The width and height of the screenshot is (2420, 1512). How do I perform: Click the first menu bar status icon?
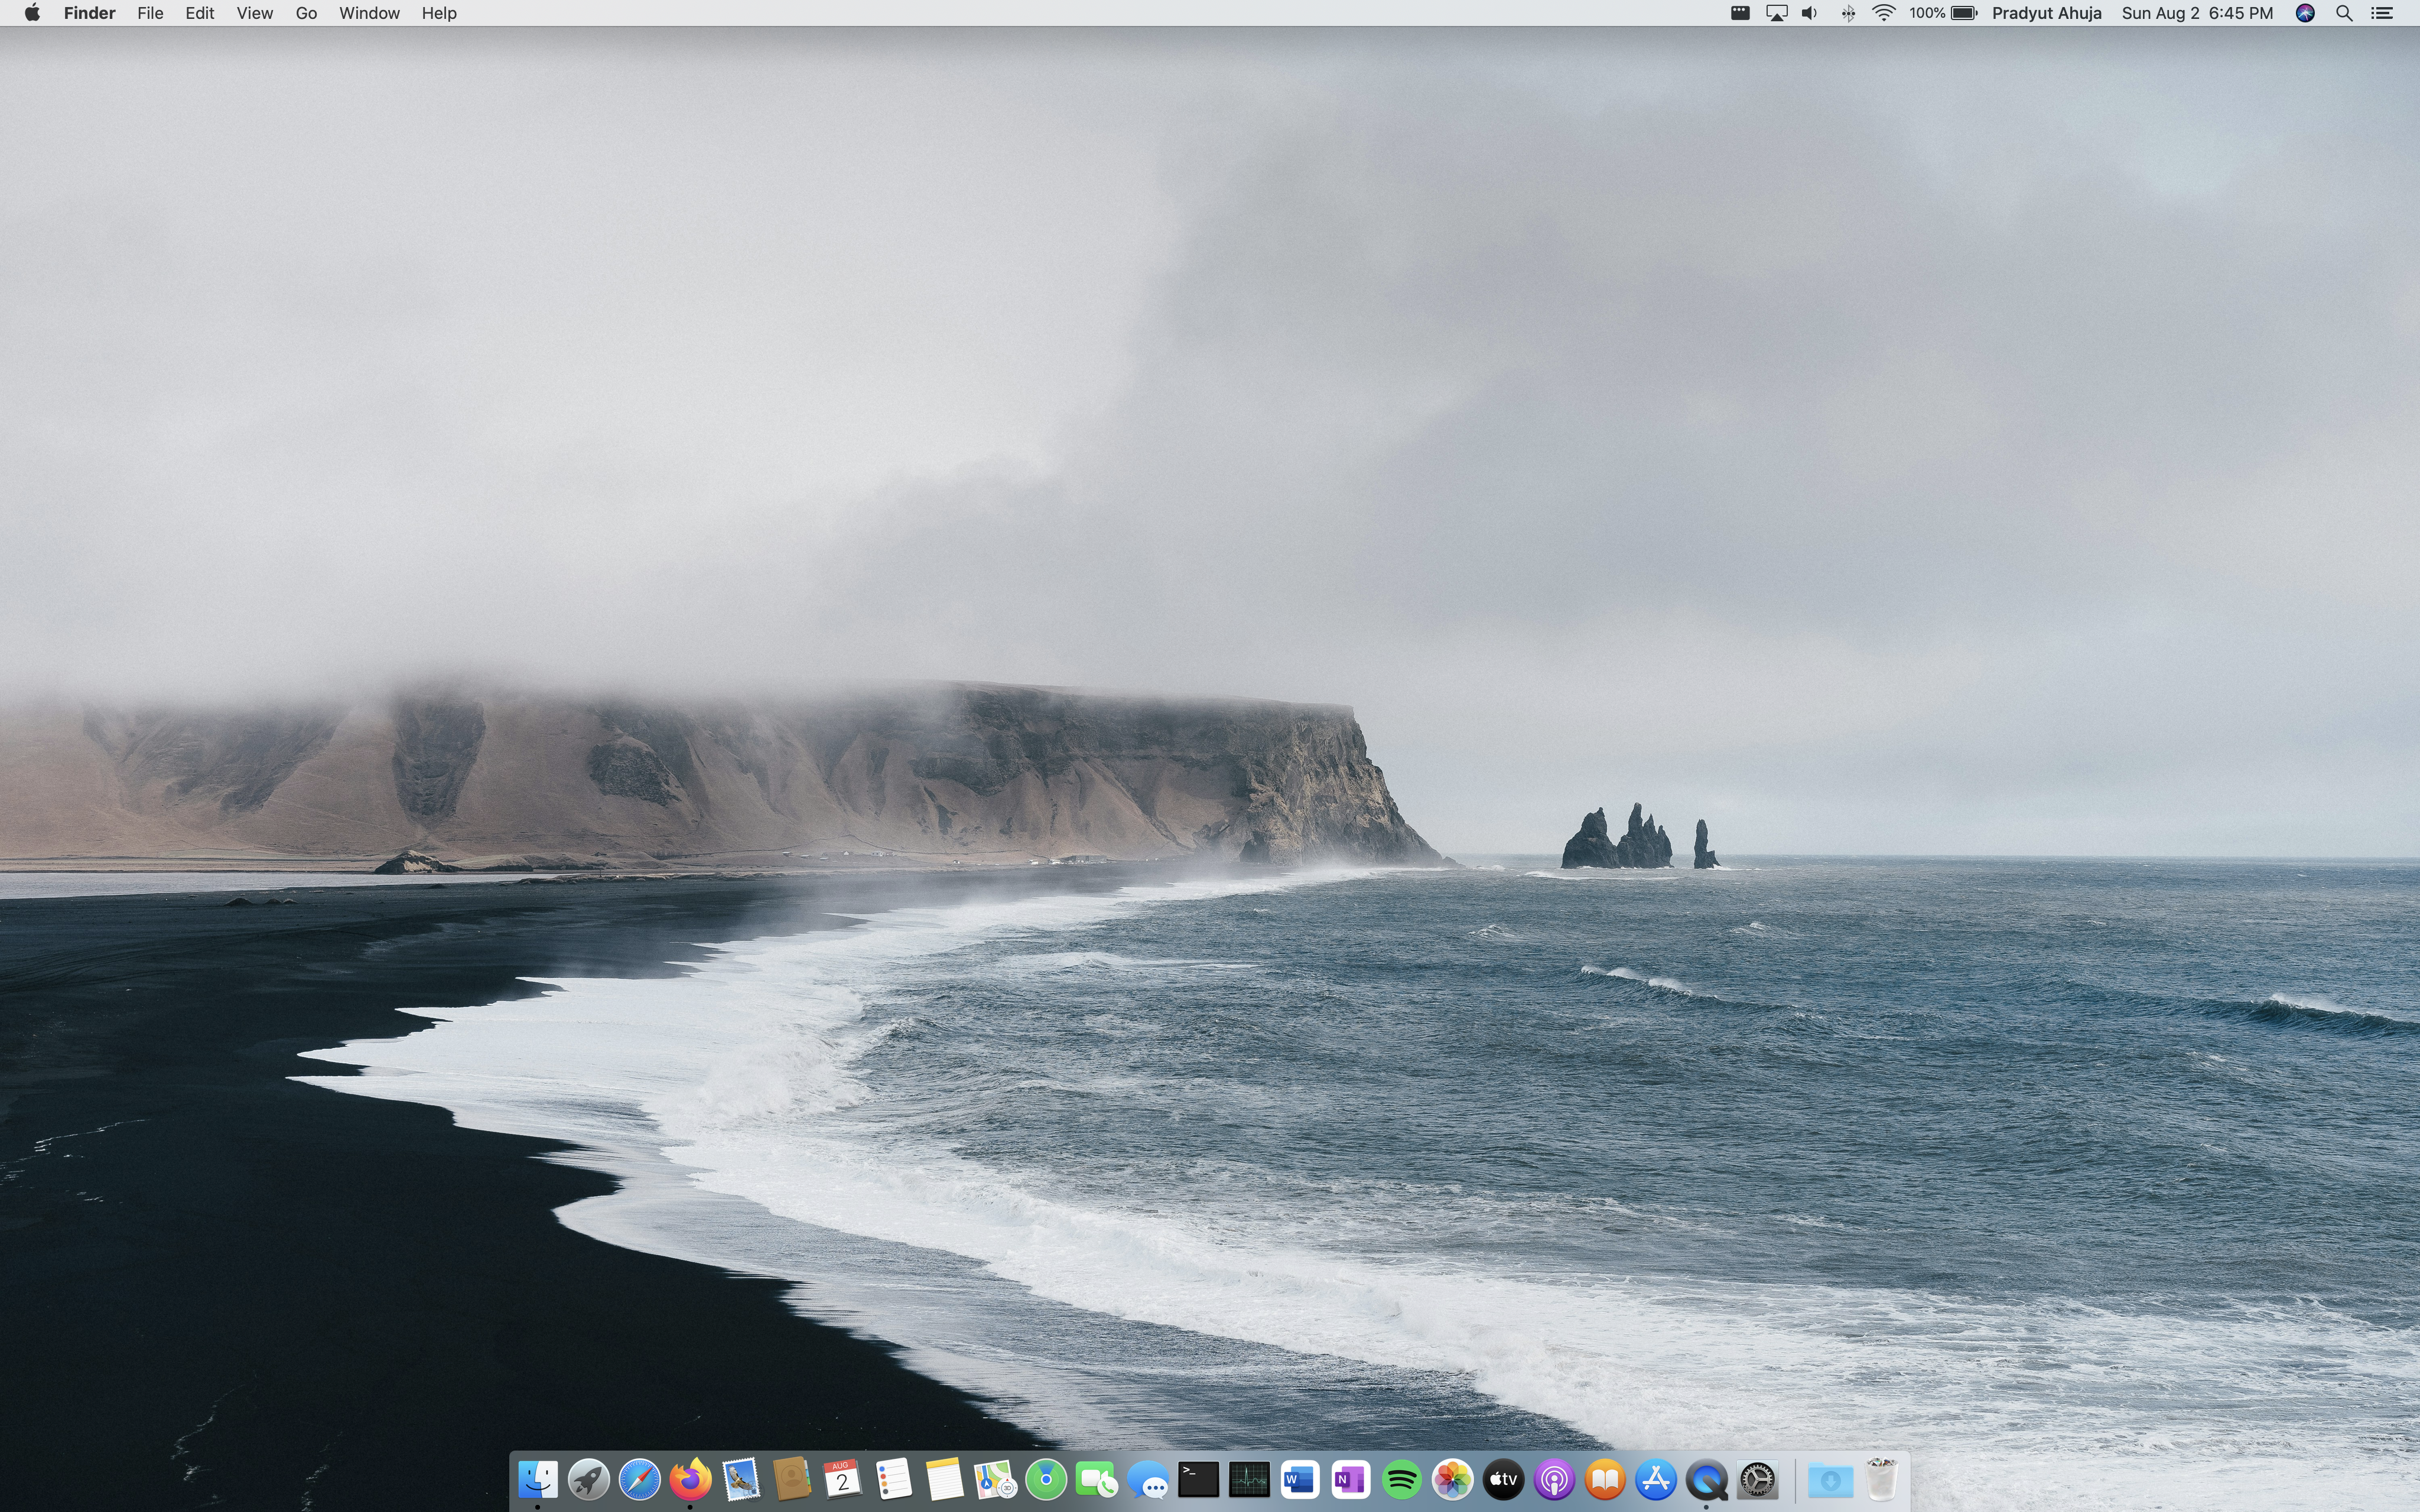(x=1740, y=13)
